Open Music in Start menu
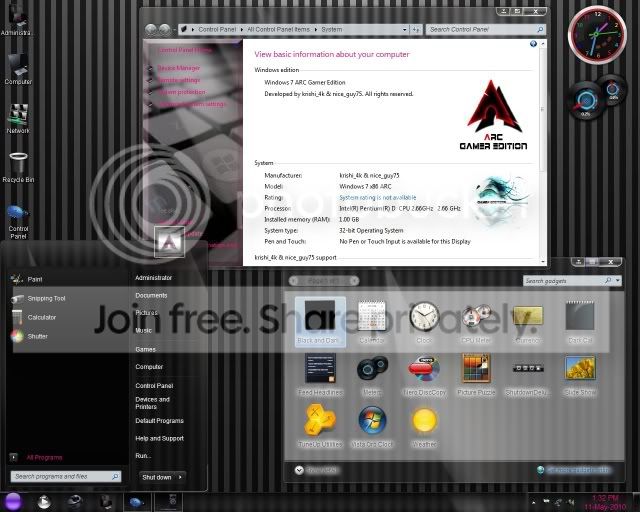Image resolution: width=640 pixels, height=512 pixels. point(144,330)
